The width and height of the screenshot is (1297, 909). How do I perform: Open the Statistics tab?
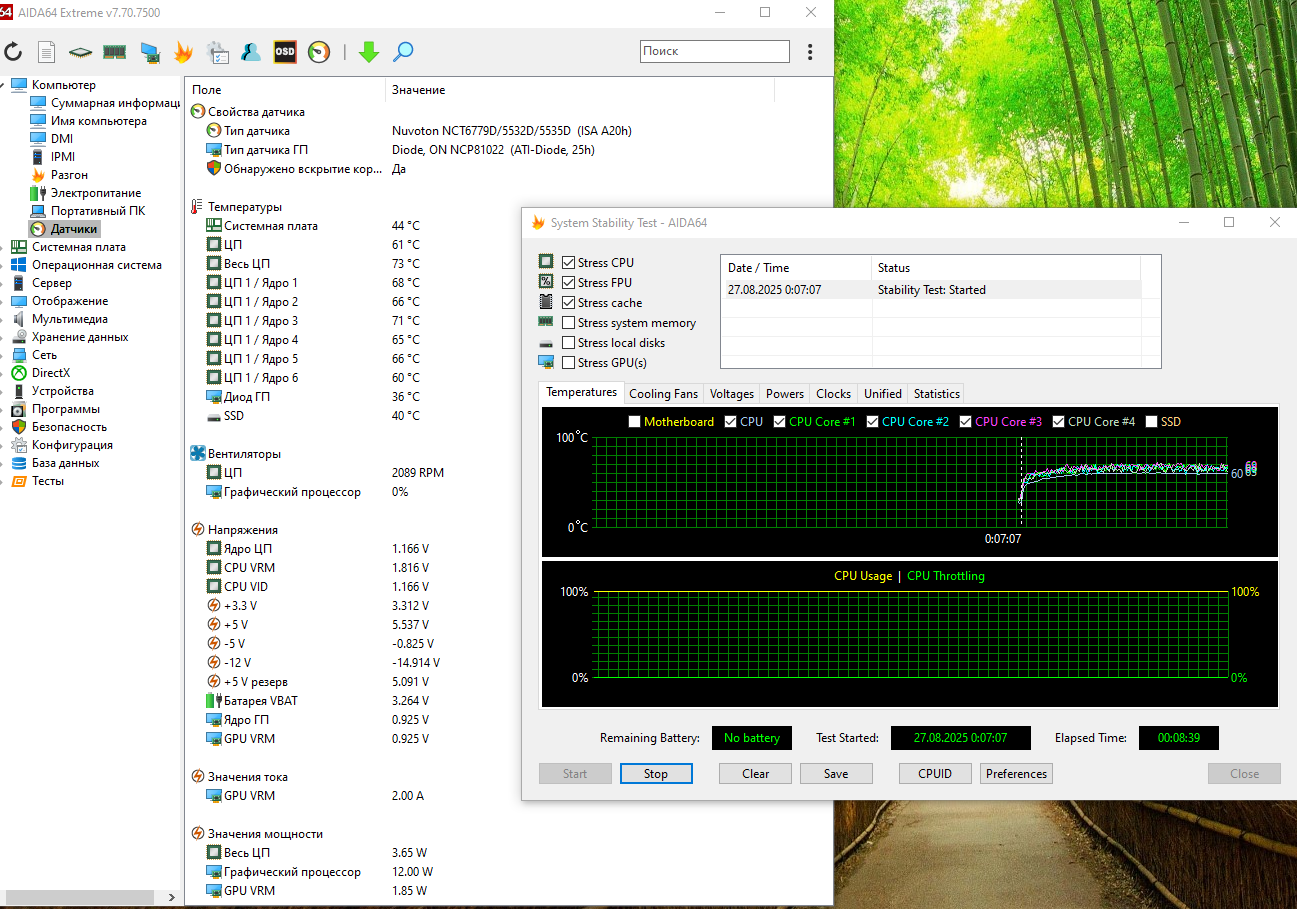937,394
